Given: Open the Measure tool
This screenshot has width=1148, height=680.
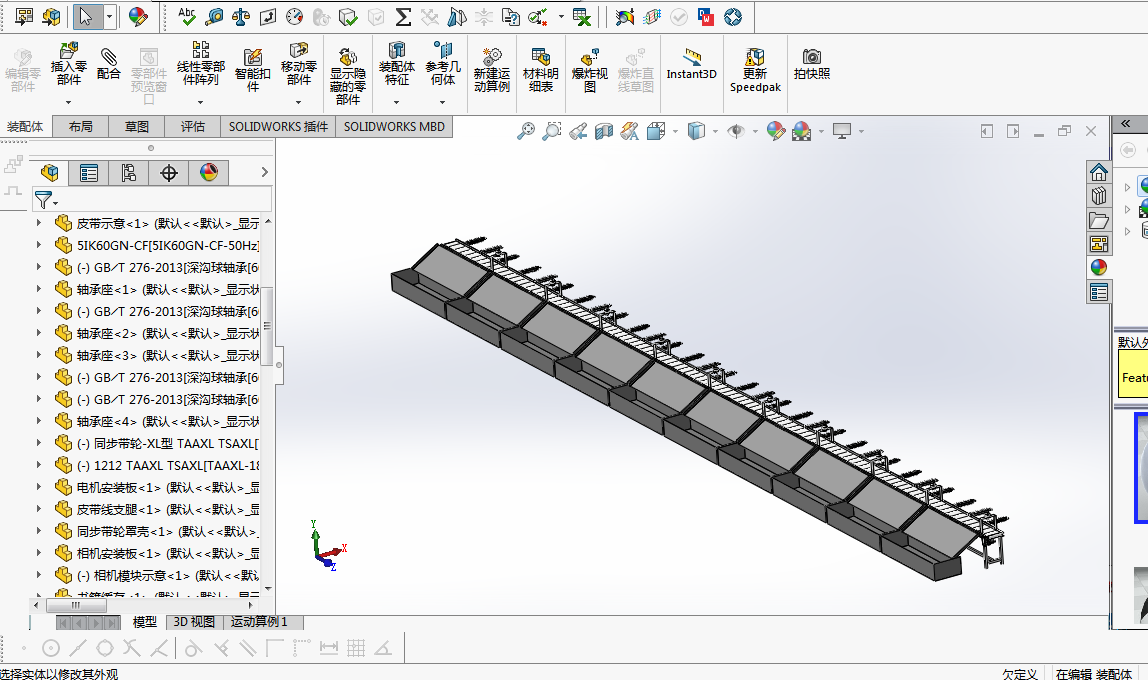Looking at the screenshot, I should click(x=214, y=17).
